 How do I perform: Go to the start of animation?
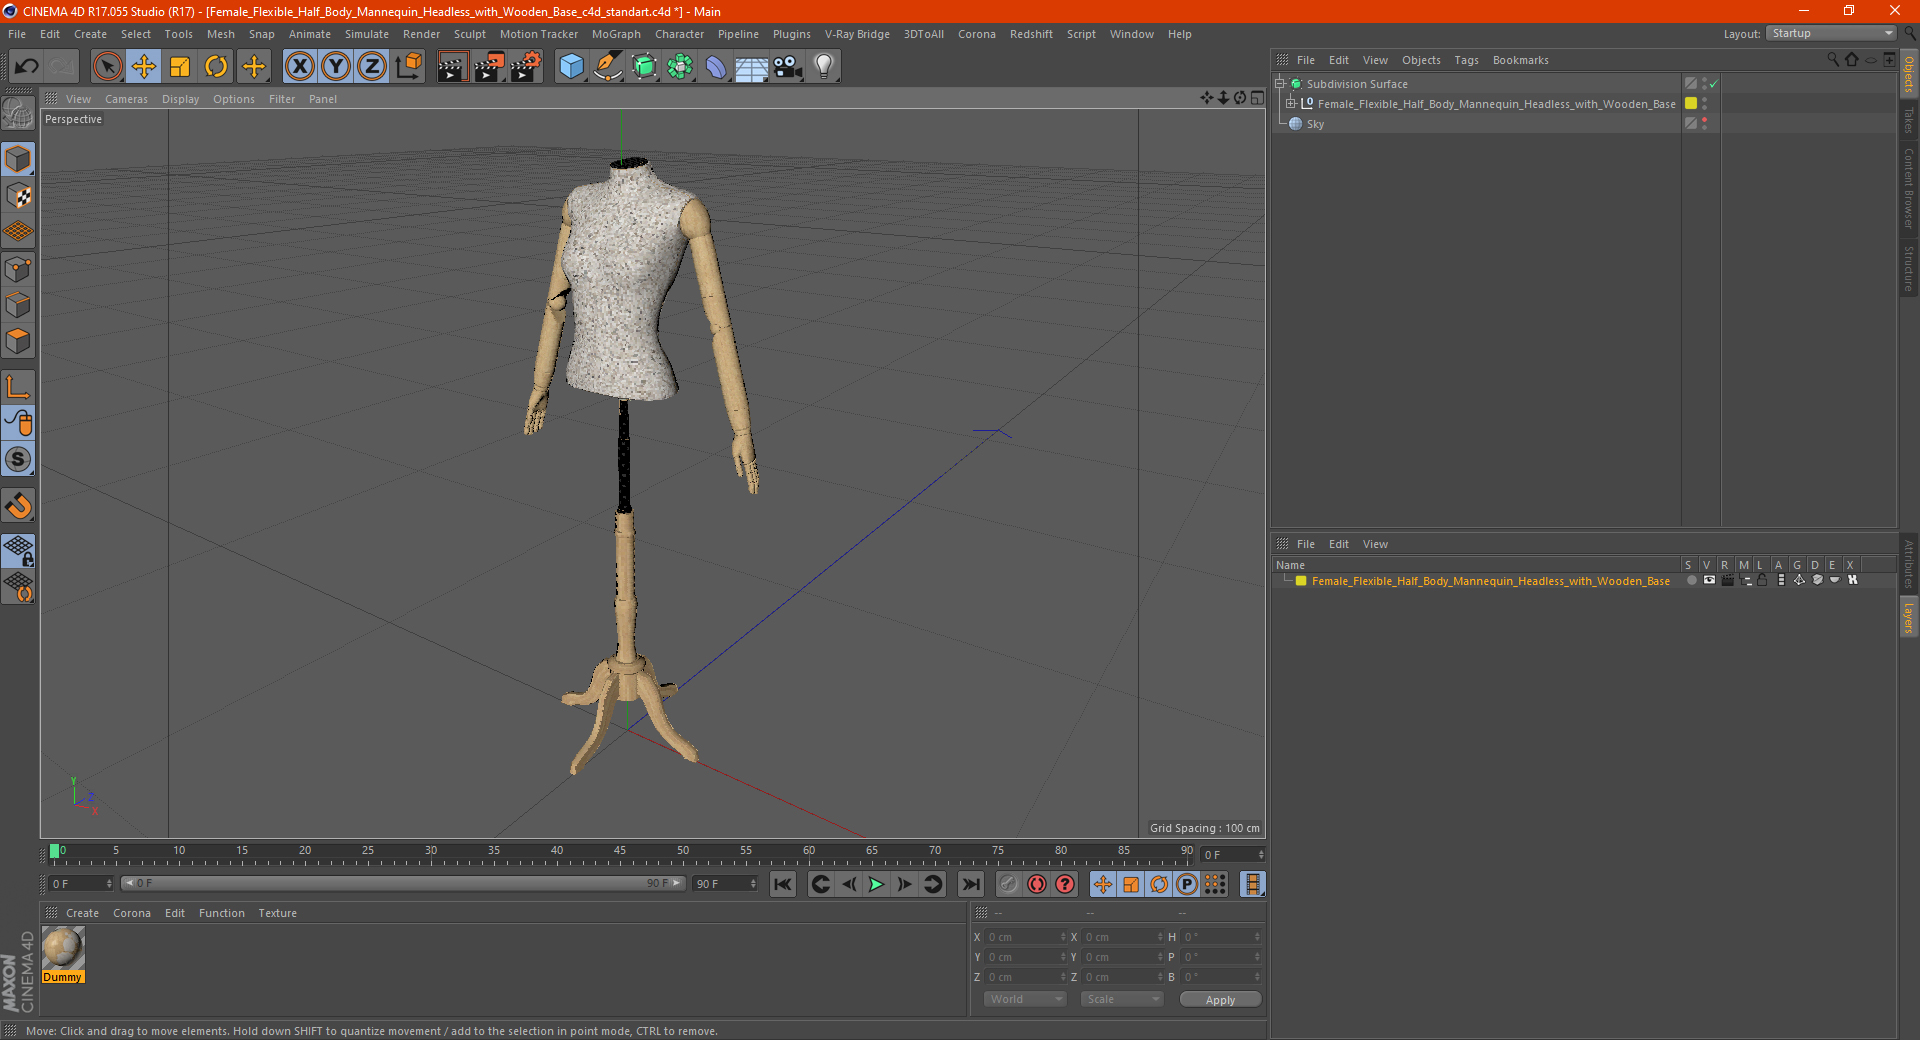tap(783, 884)
